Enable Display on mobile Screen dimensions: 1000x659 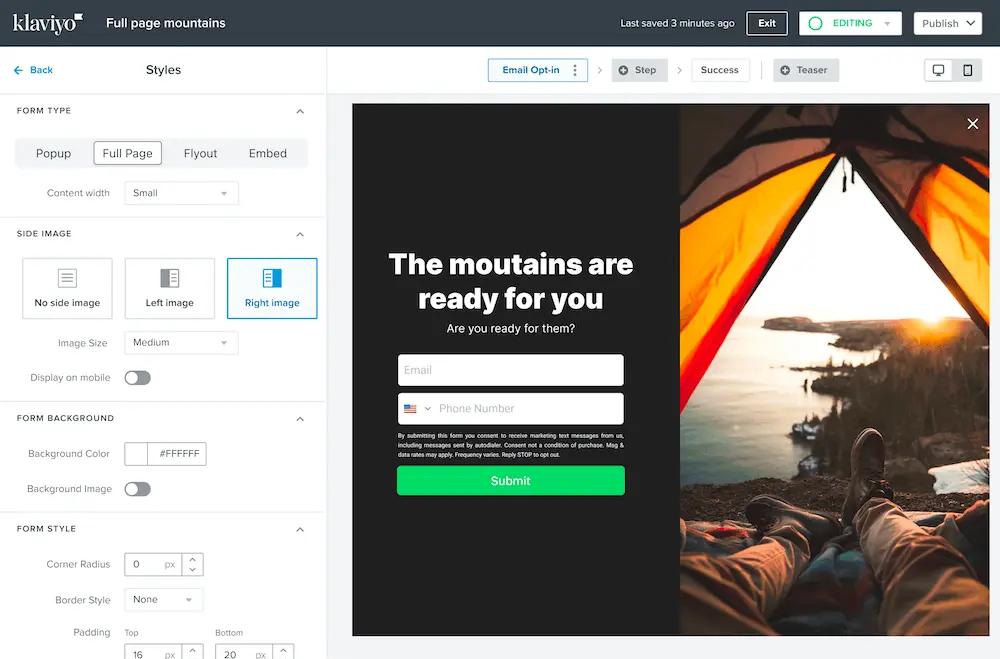(137, 377)
